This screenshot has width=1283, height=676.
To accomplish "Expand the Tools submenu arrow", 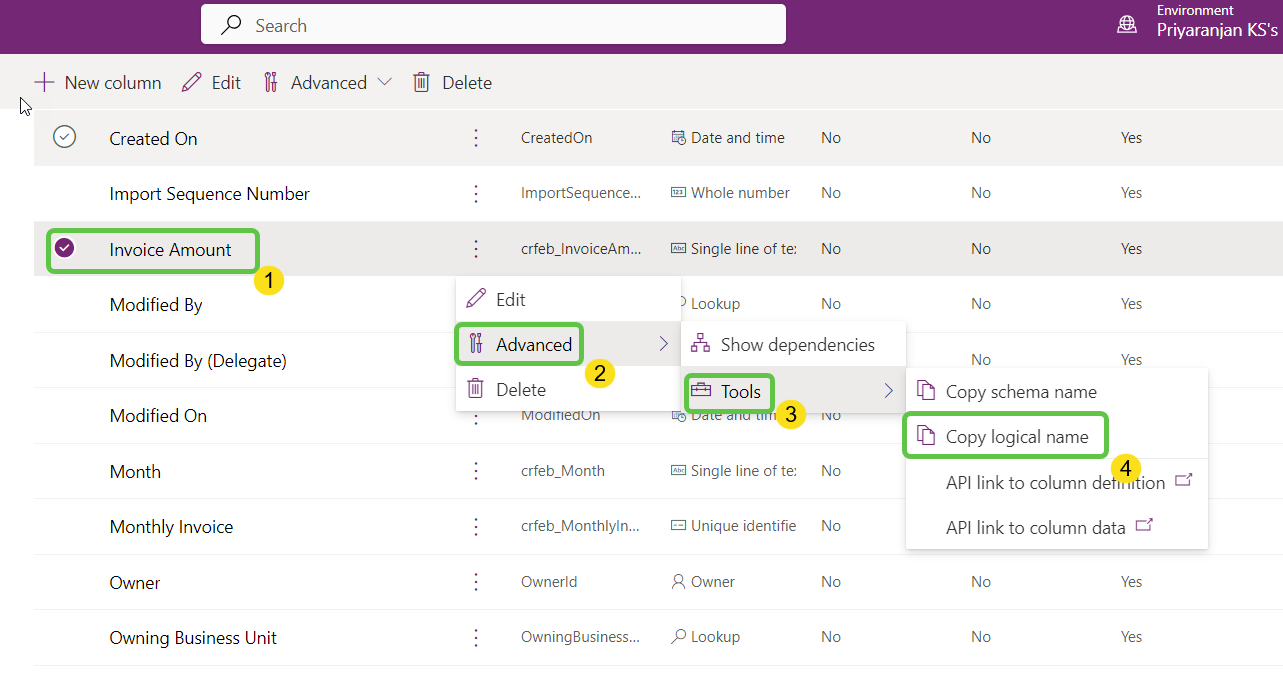I will [888, 392].
